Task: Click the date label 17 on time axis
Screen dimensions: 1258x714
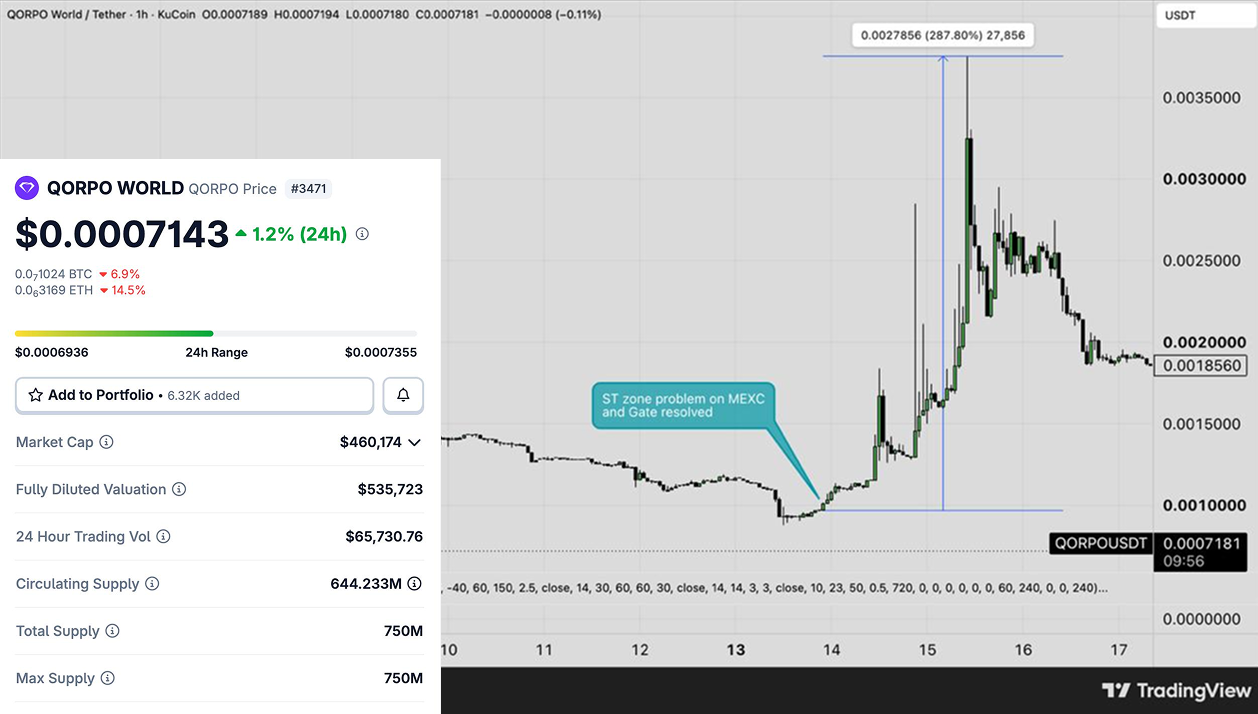Action: click(1120, 650)
